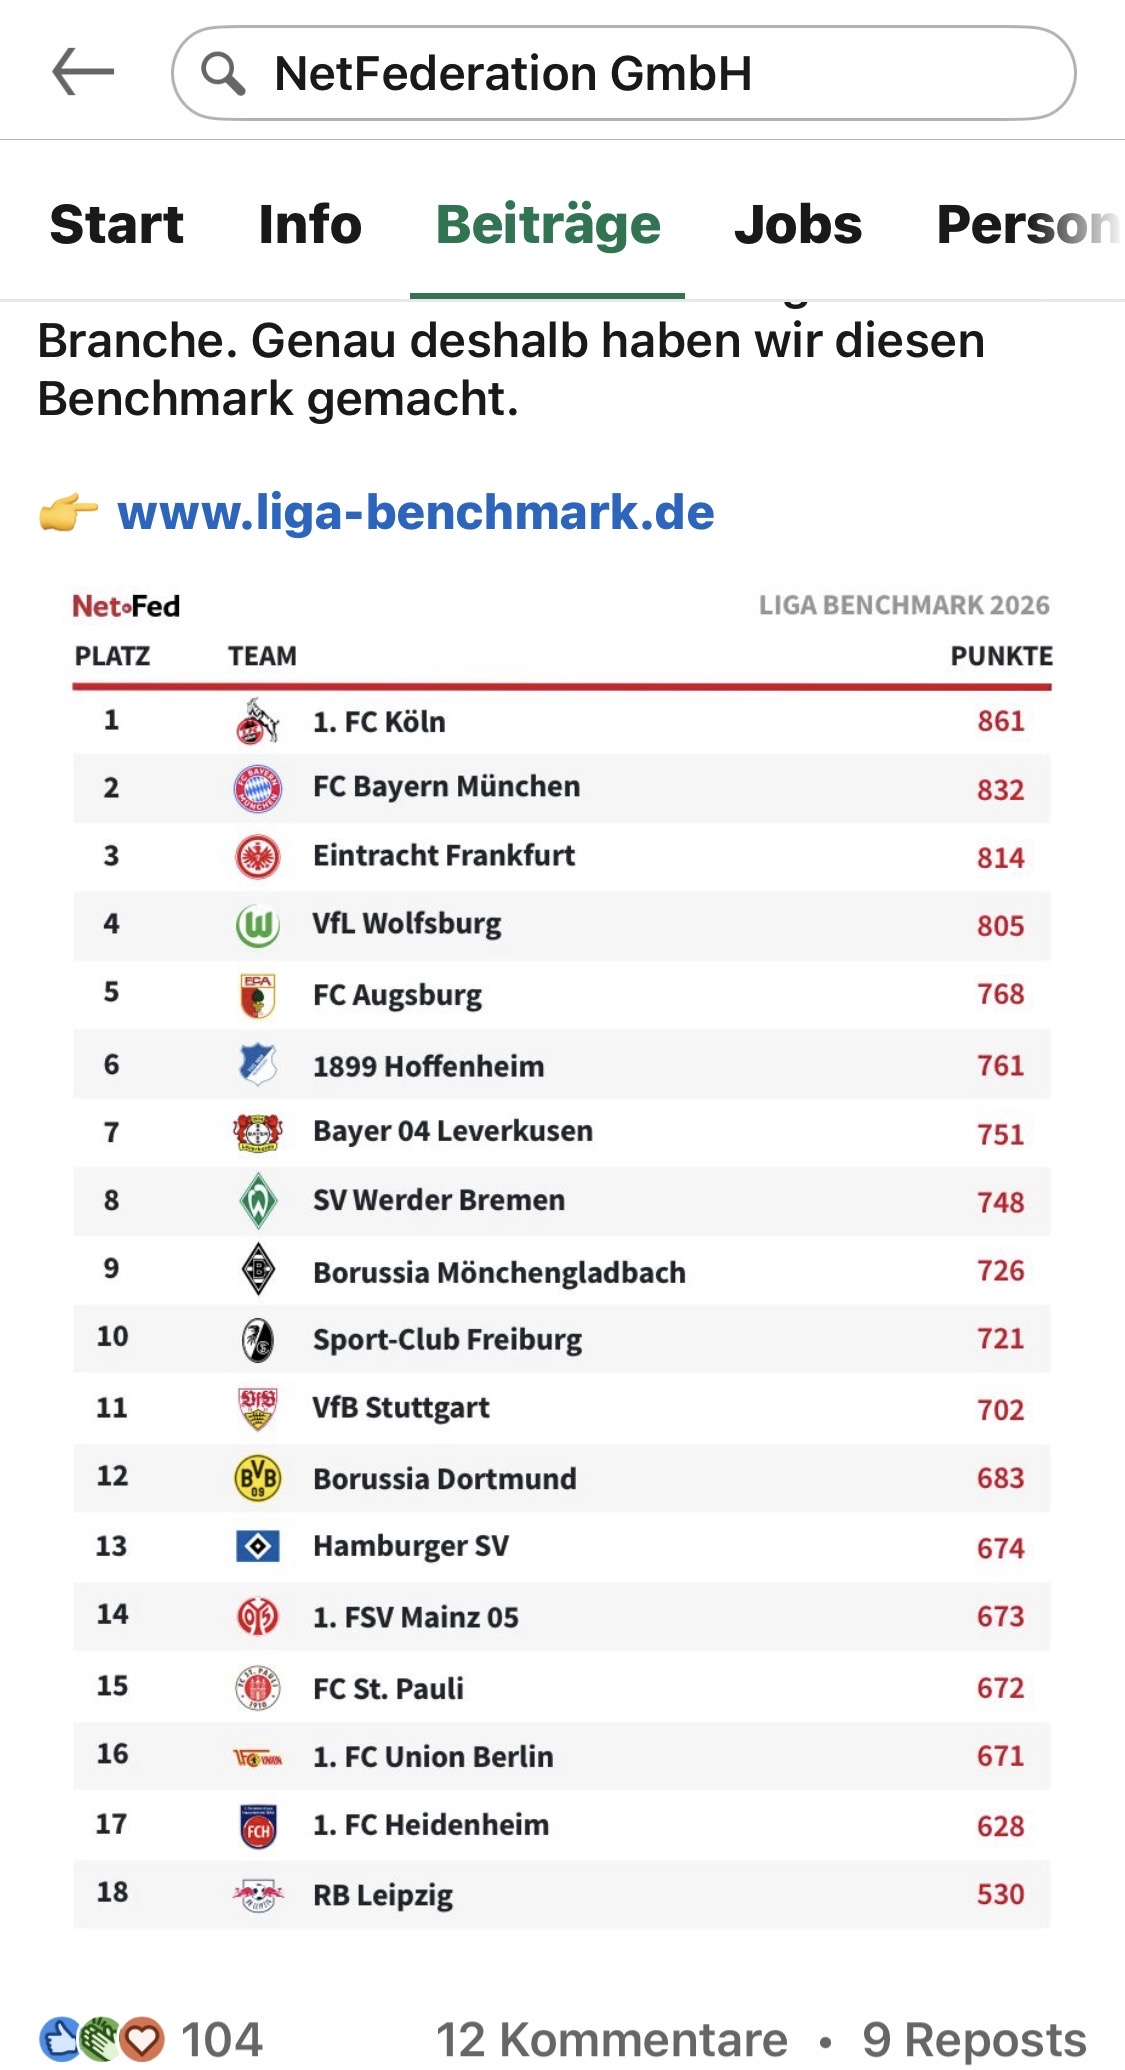Viewport: 1125px width, 2070px height.
Task: Switch to the Personen tab
Action: tap(1030, 224)
